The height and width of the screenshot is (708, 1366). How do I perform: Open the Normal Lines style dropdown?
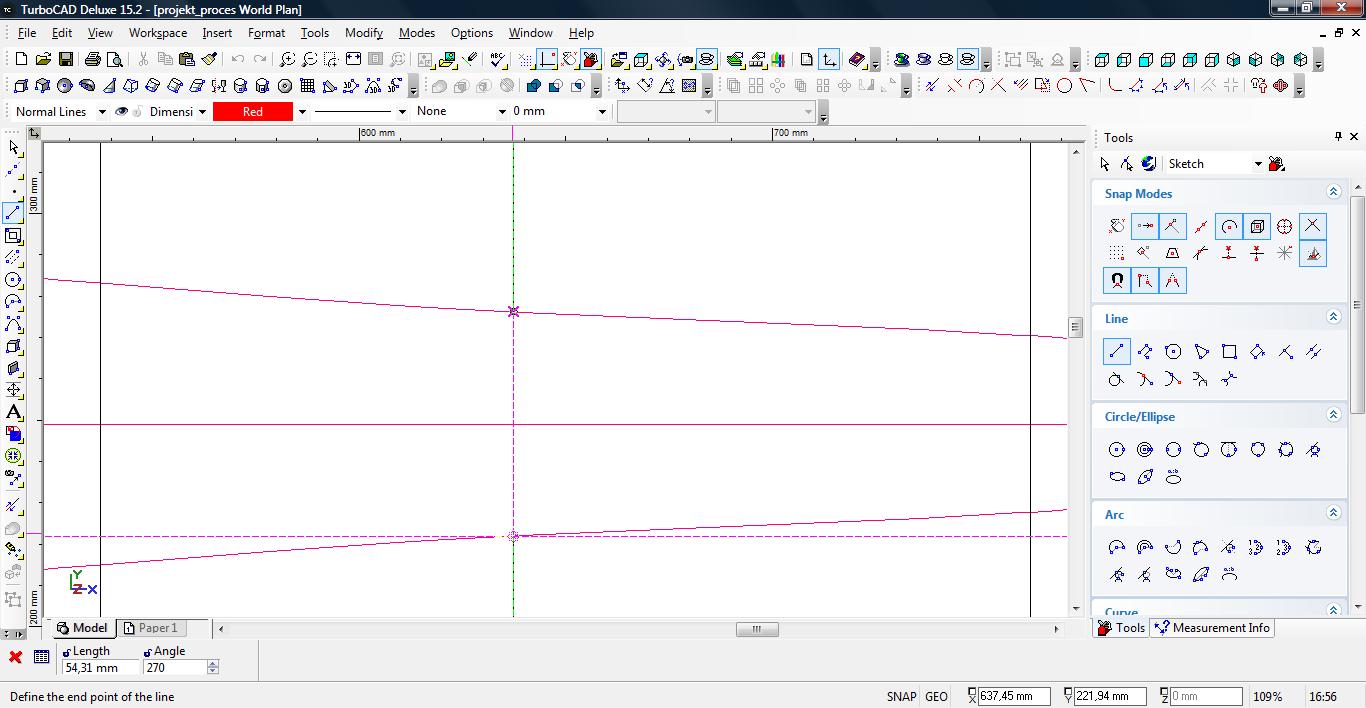[101, 112]
